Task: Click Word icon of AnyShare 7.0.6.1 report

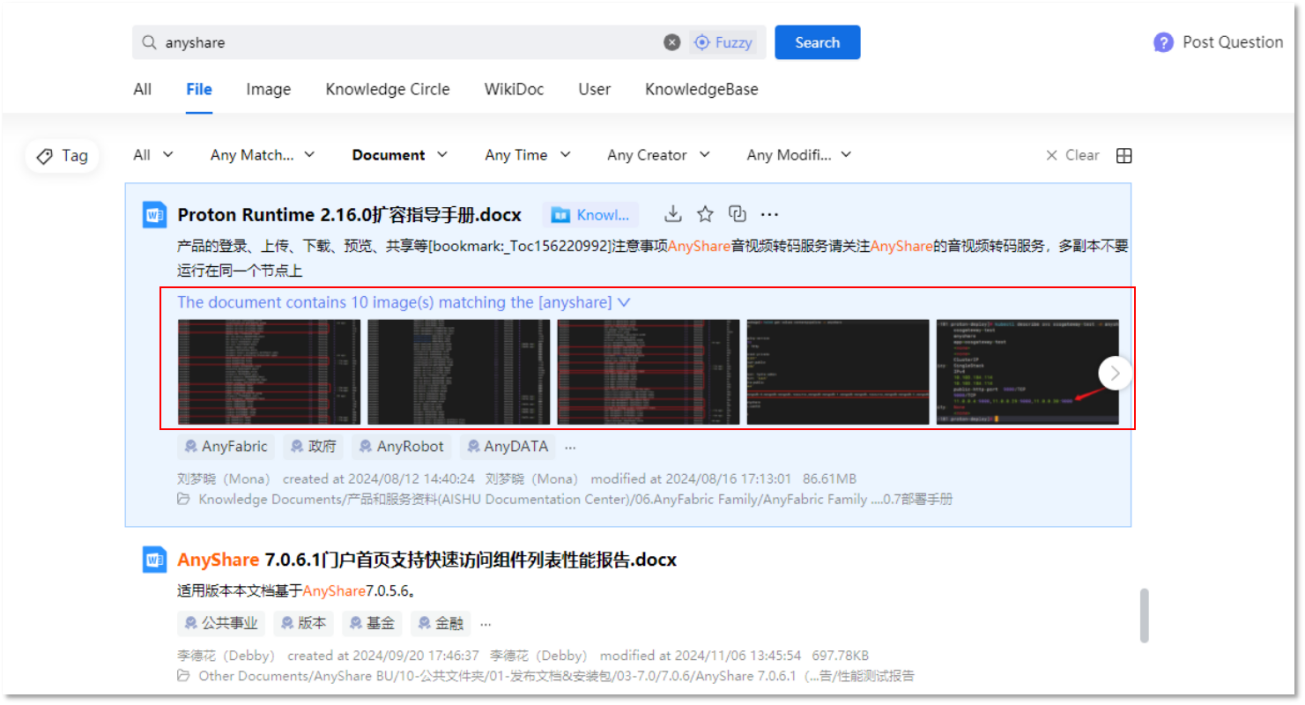Action: pos(154,559)
